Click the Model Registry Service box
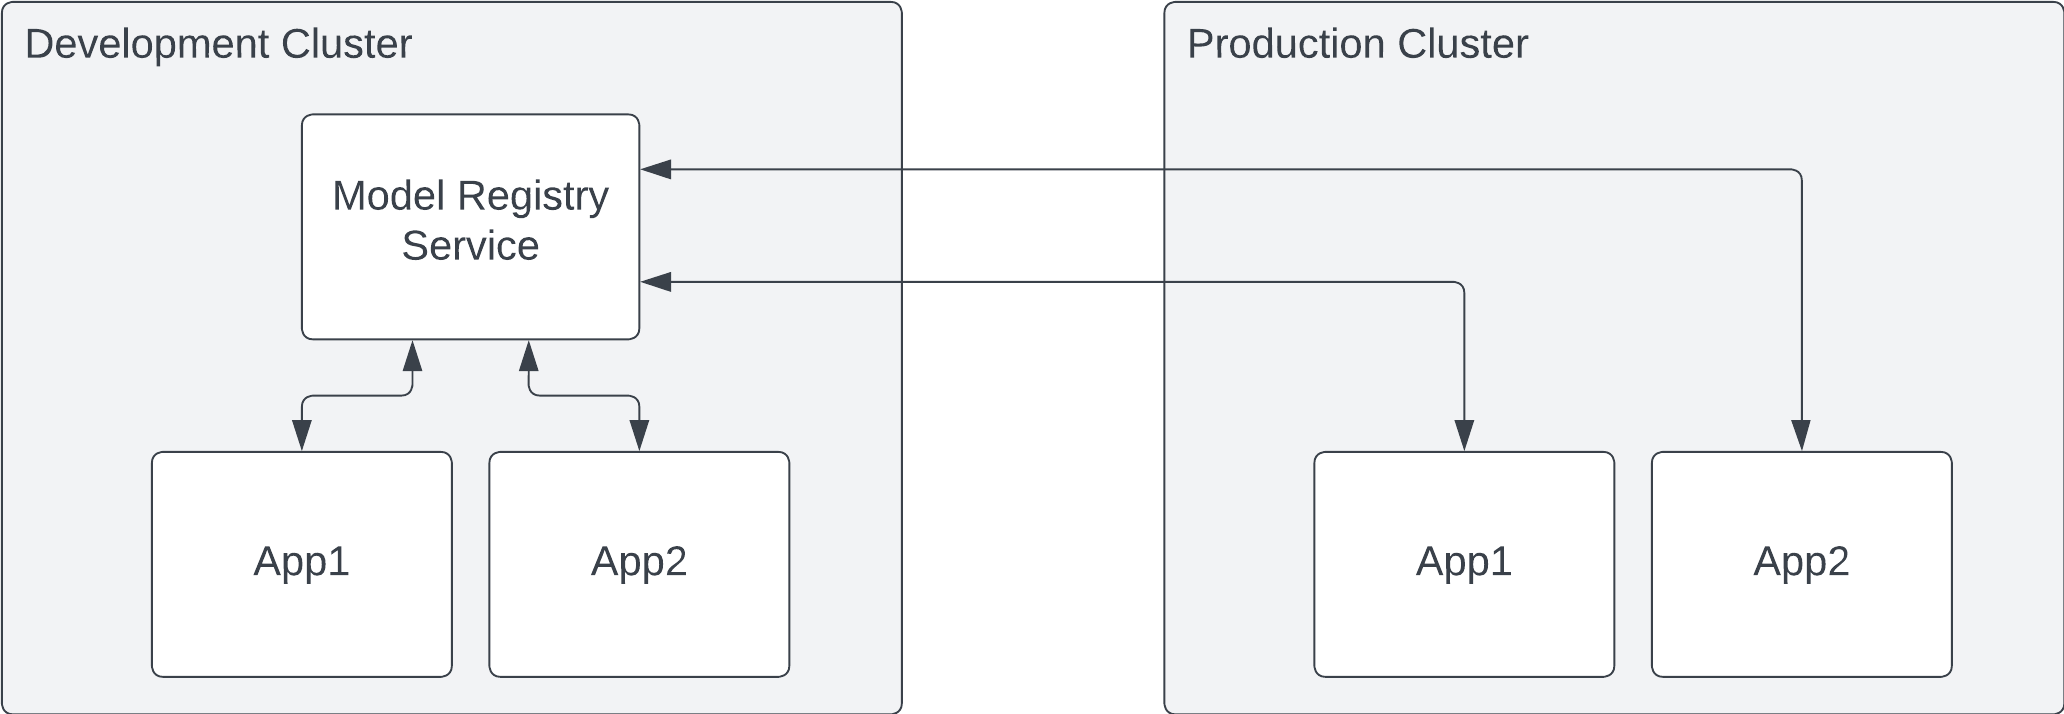 [x=470, y=226]
